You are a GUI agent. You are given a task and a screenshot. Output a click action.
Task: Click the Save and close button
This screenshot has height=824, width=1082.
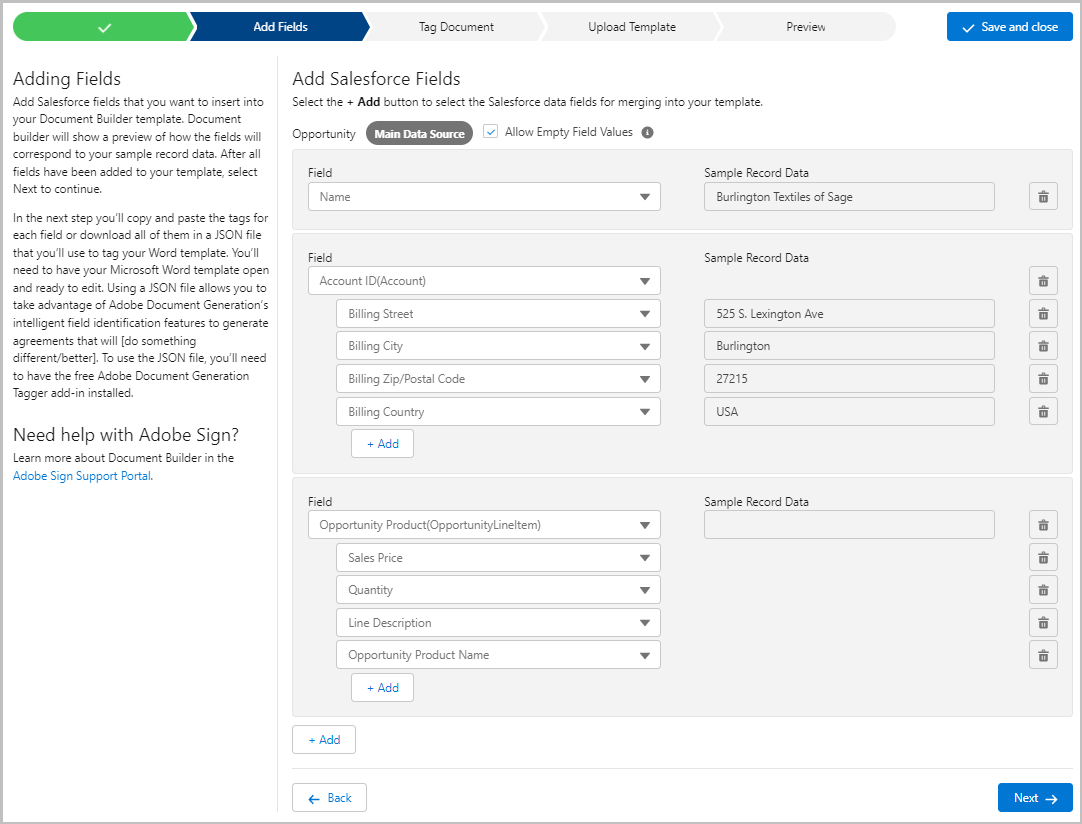point(1009,27)
